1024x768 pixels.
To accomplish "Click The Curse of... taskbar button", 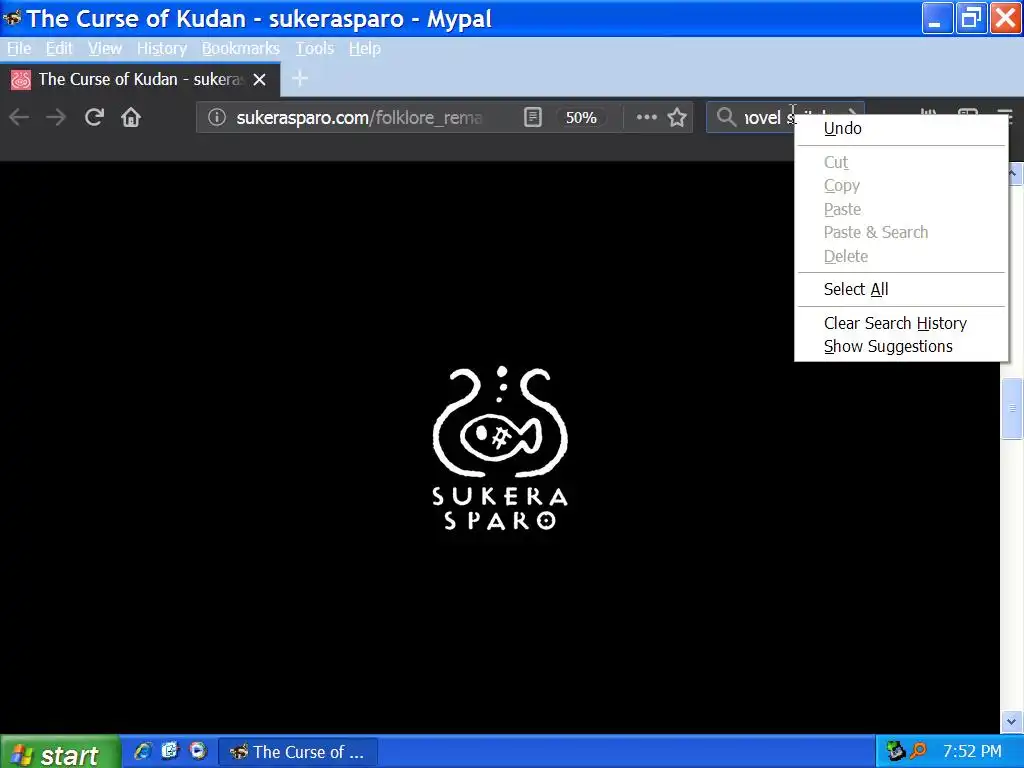I will point(297,752).
